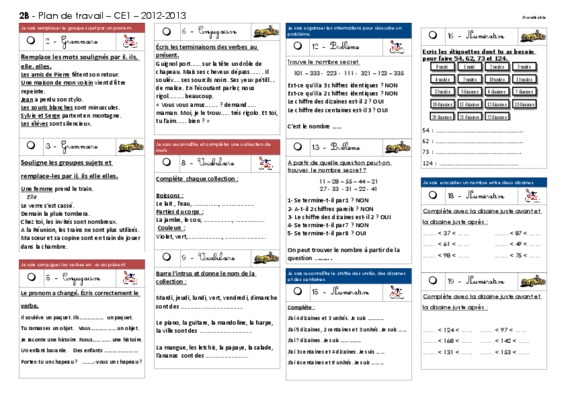This screenshot has height=400, width=566.
Task: Click the cyclist icon beside 18 - Numération
Action: point(532,196)
